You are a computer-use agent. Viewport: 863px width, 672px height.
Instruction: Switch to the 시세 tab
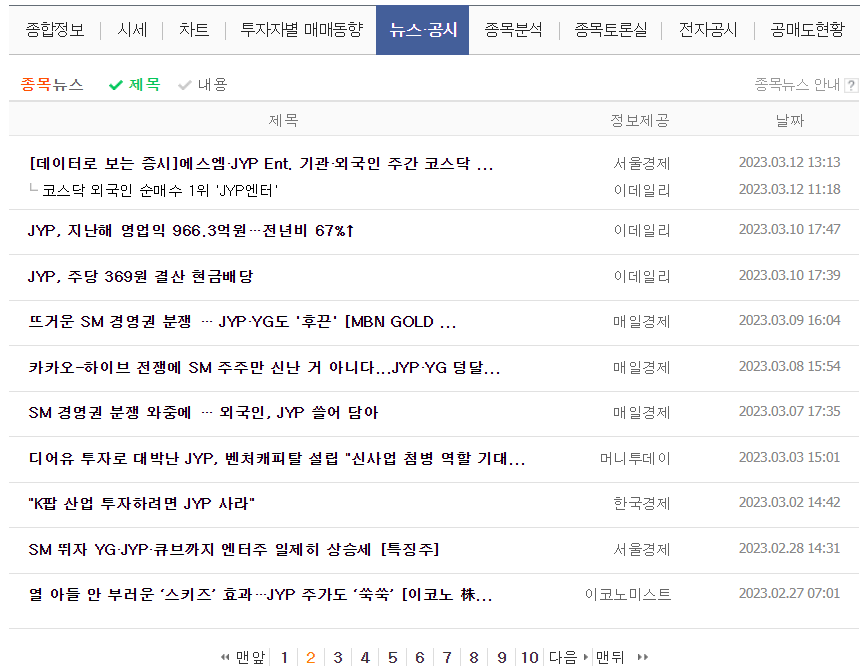132,30
